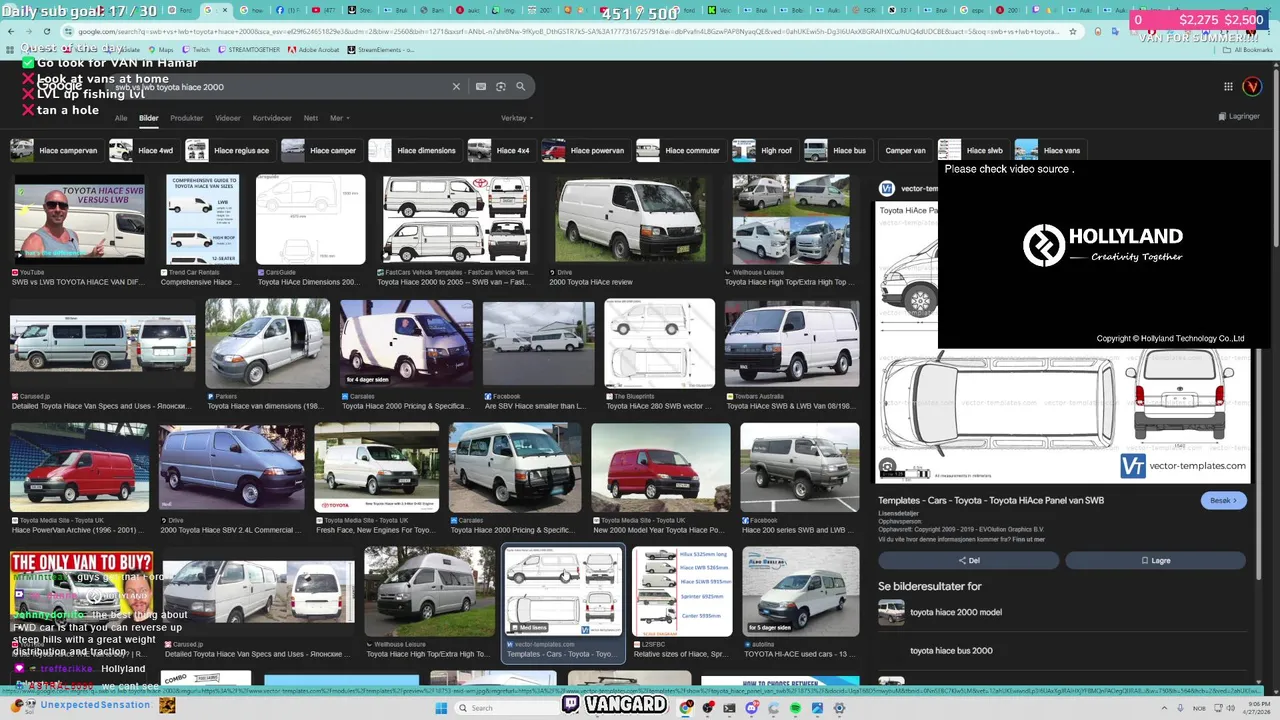Open Drive 2000 Toyota HiAce review image
Image resolution: width=1280 pixels, height=720 pixels.
click(x=630, y=220)
